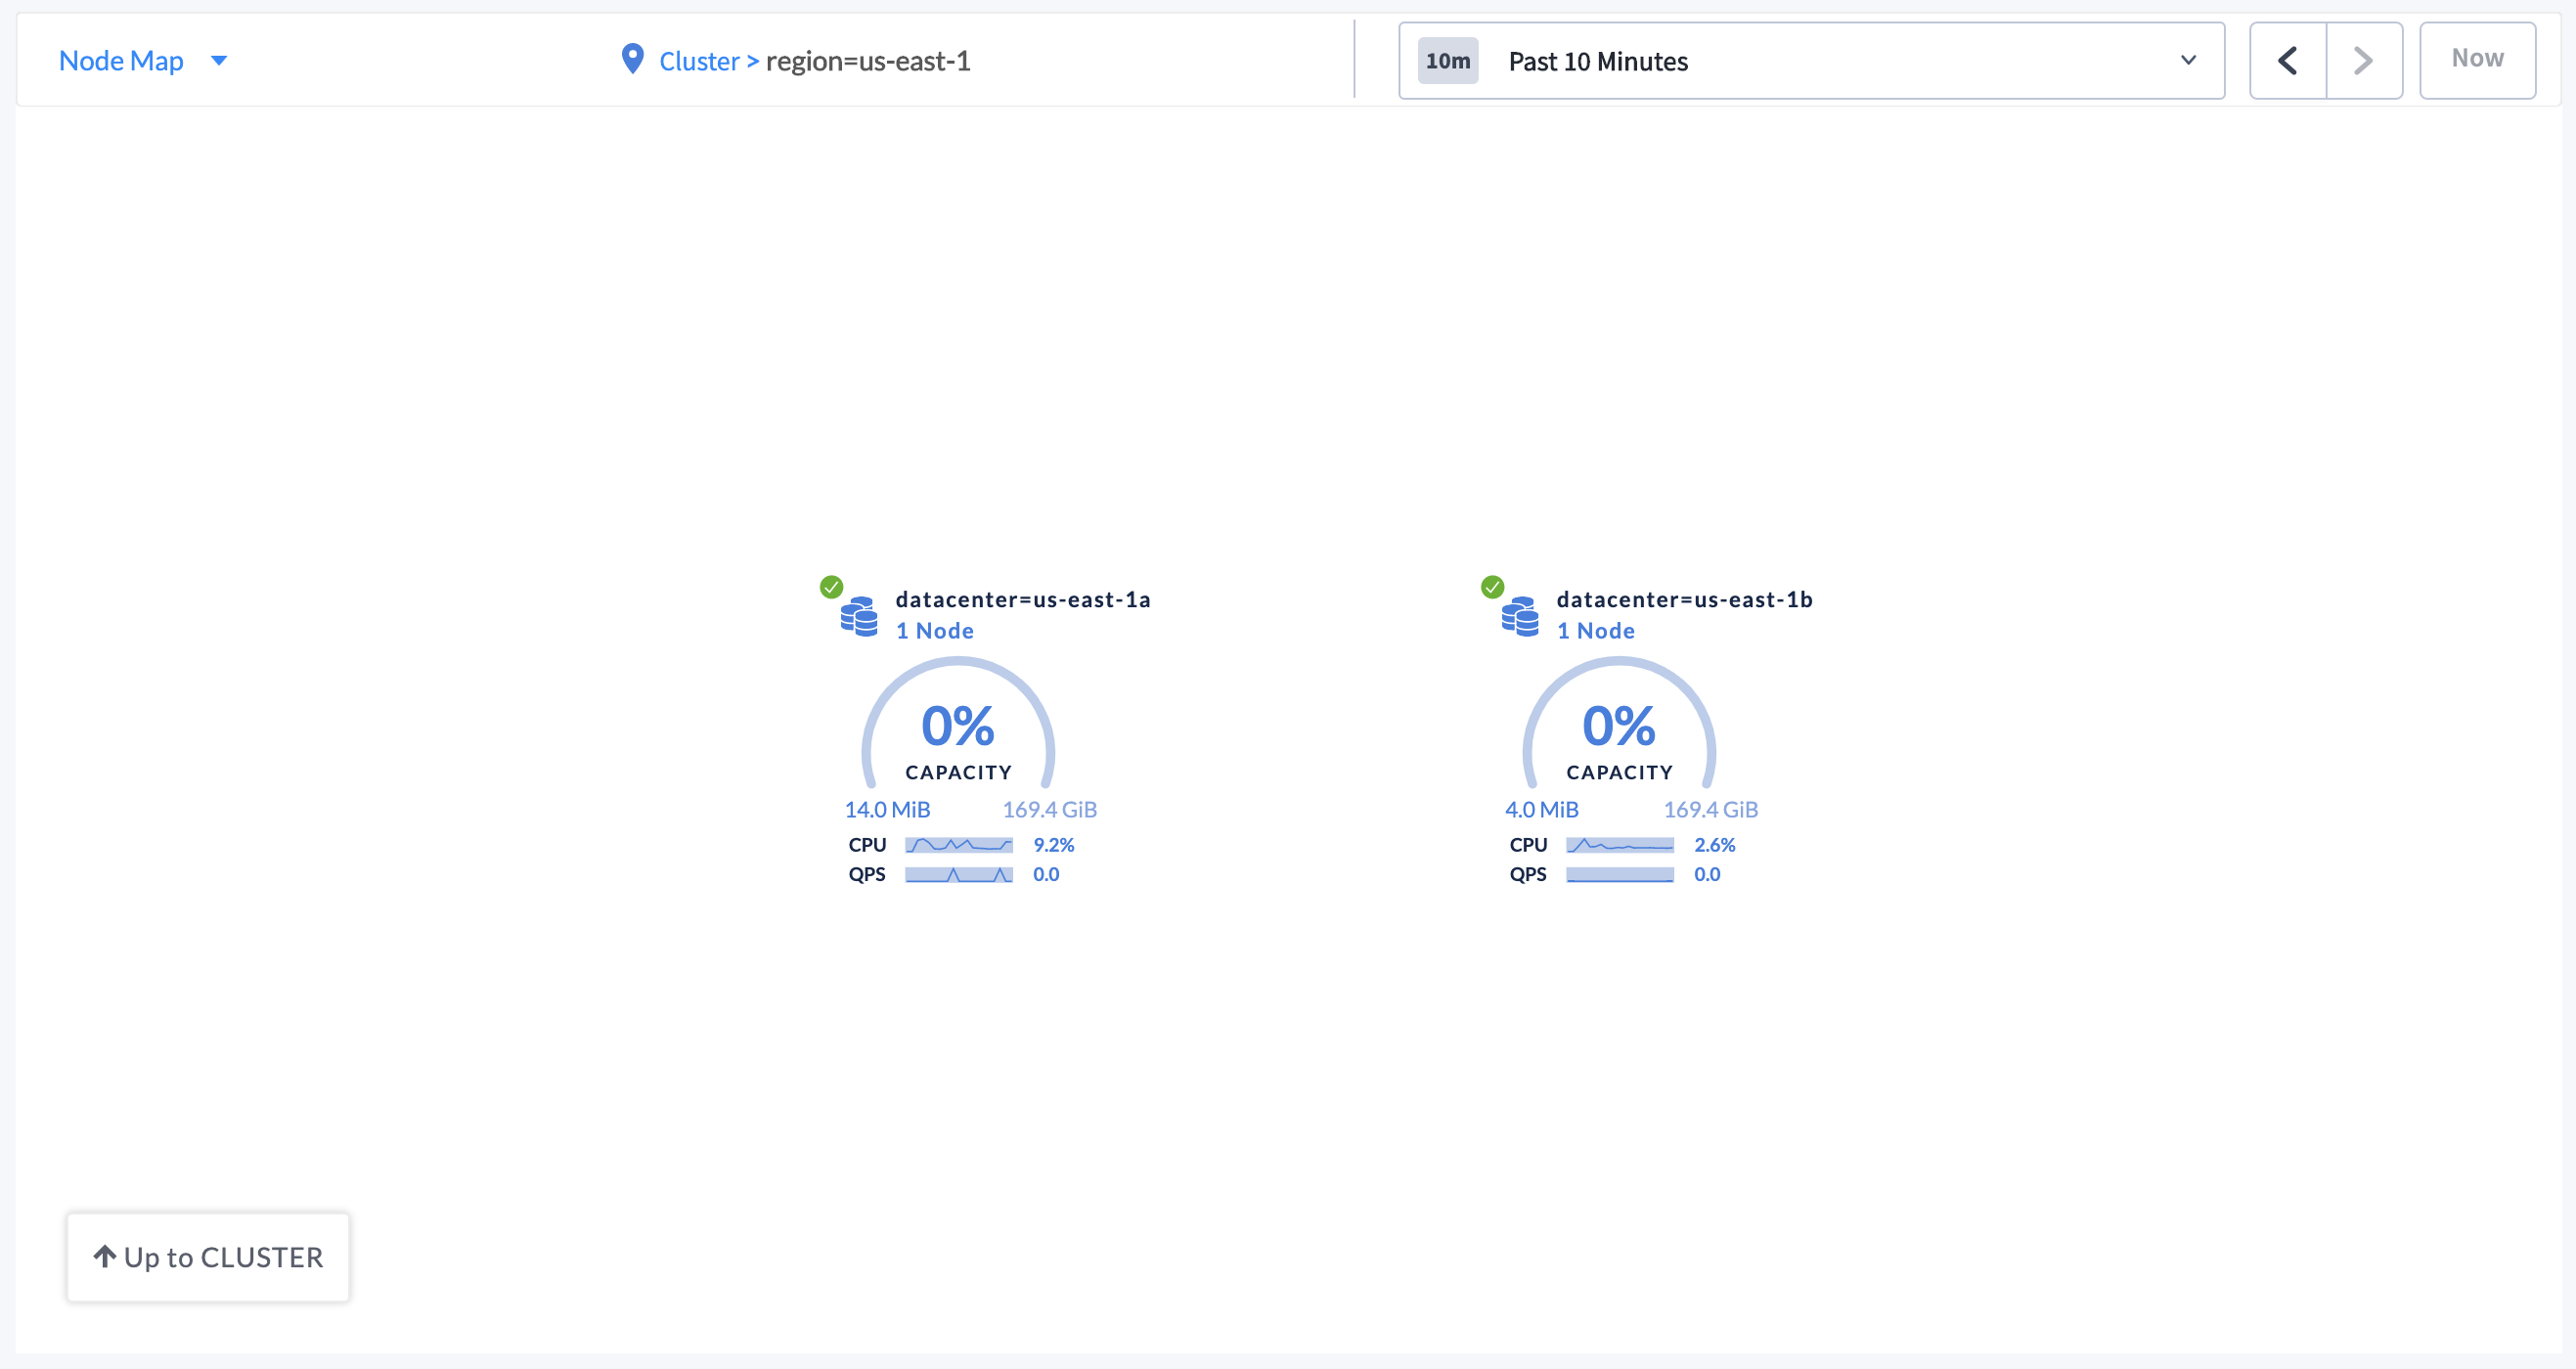The height and width of the screenshot is (1369, 2576).
Task: Click the green health checkmark on us-east-1a
Action: click(x=831, y=587)
